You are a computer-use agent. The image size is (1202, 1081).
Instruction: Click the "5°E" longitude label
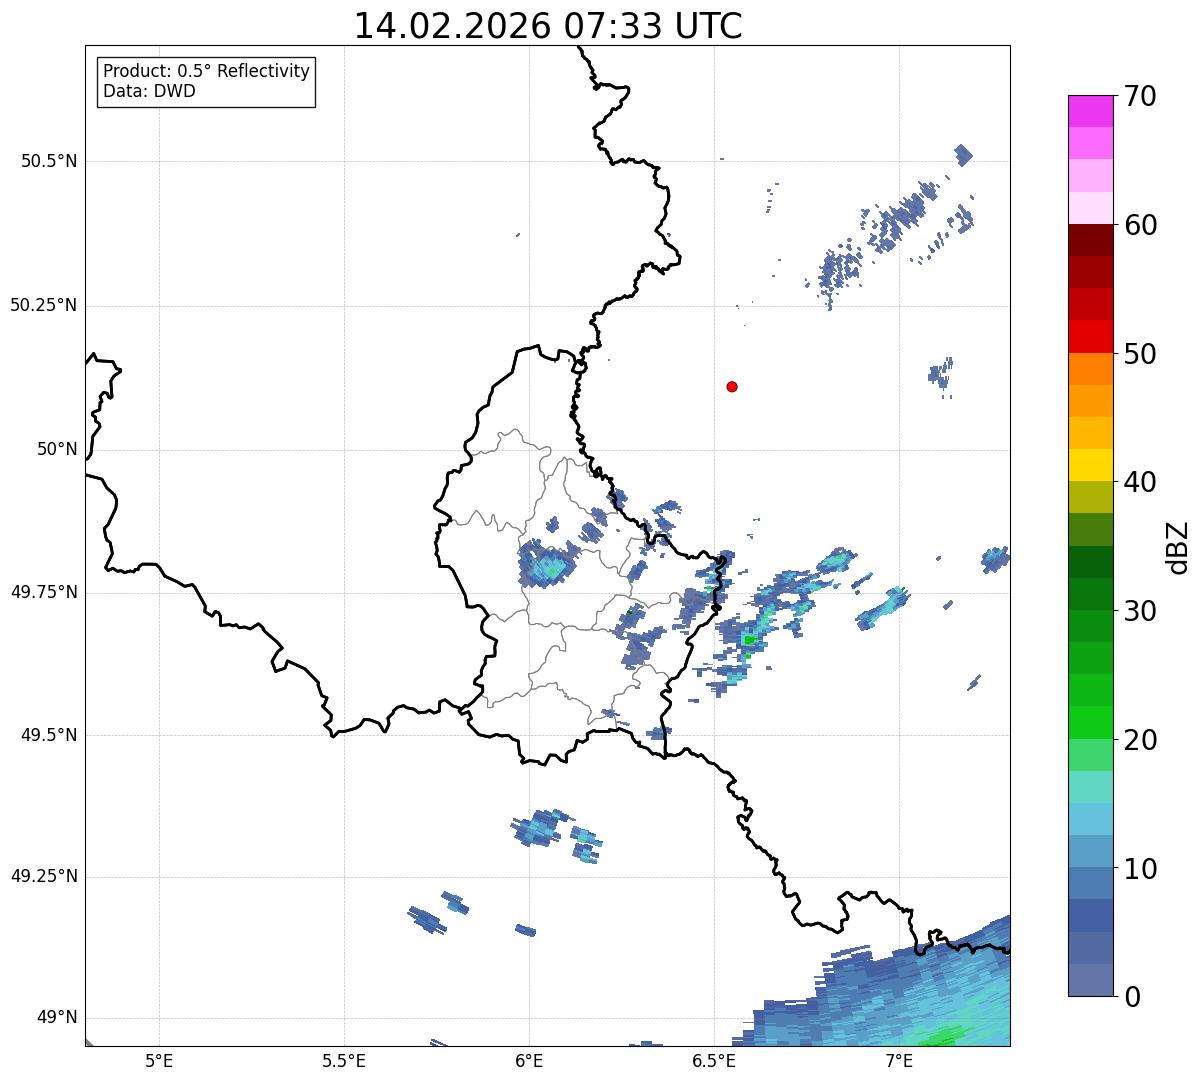click(159, 1061)
